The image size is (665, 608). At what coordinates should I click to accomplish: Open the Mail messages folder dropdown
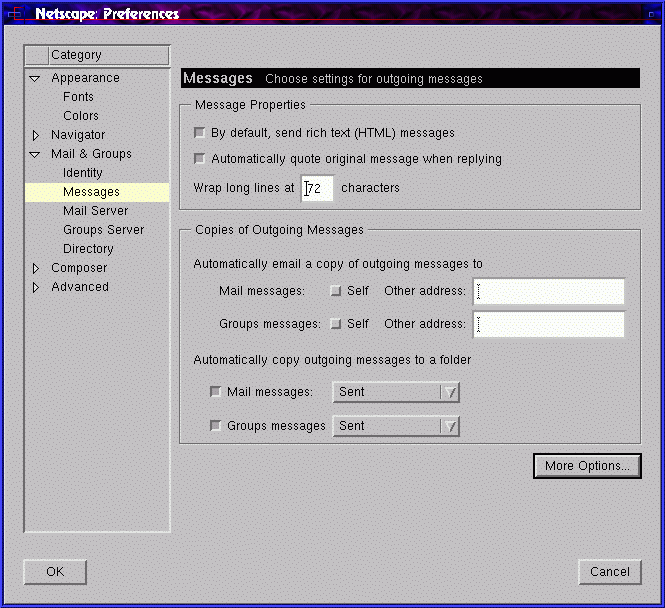coord(396,392)
